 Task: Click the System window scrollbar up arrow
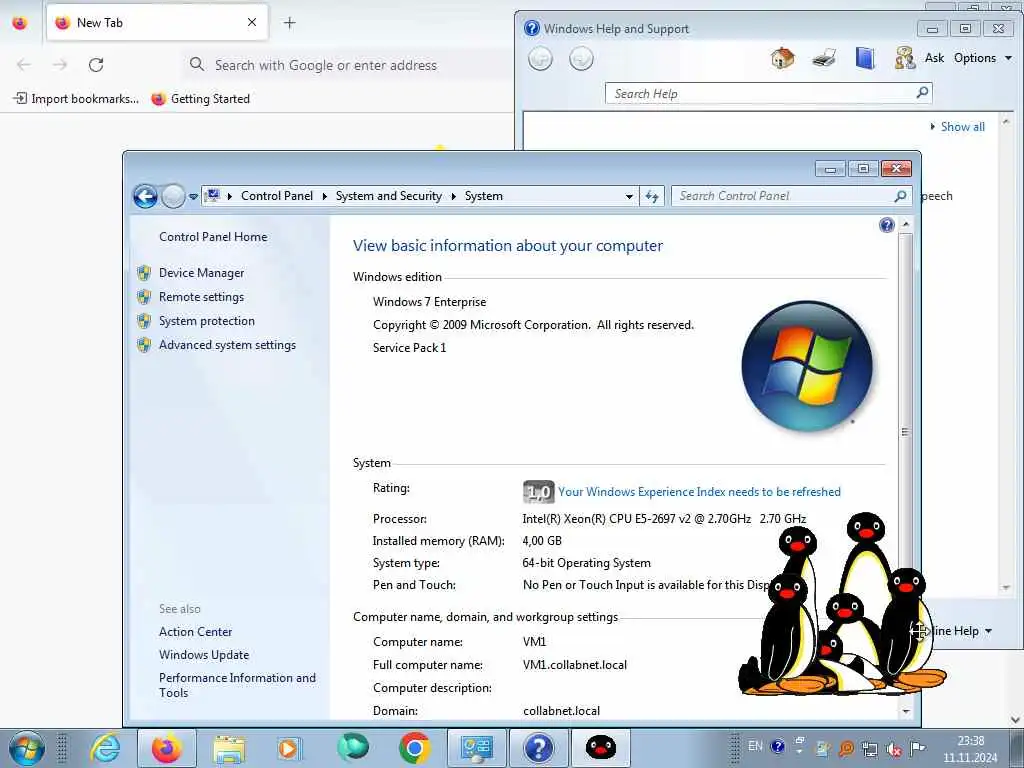906,224
